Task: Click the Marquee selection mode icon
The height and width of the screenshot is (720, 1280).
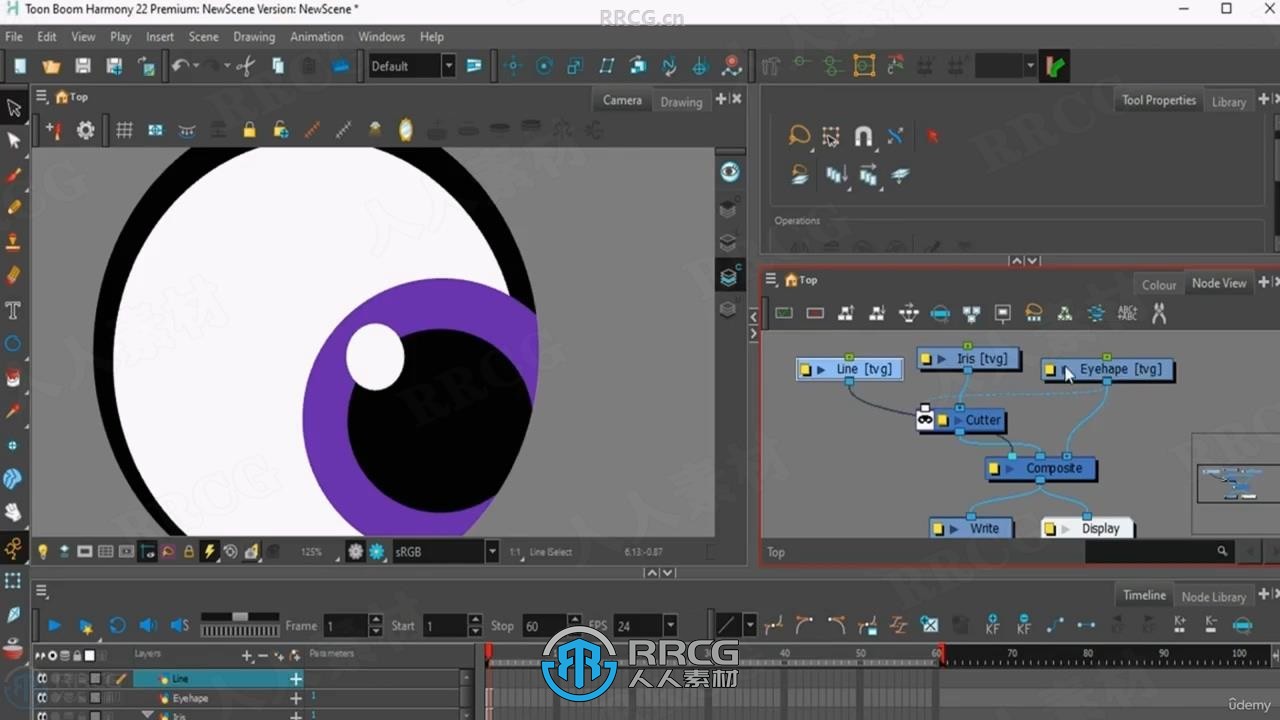Action: [831, 136]
